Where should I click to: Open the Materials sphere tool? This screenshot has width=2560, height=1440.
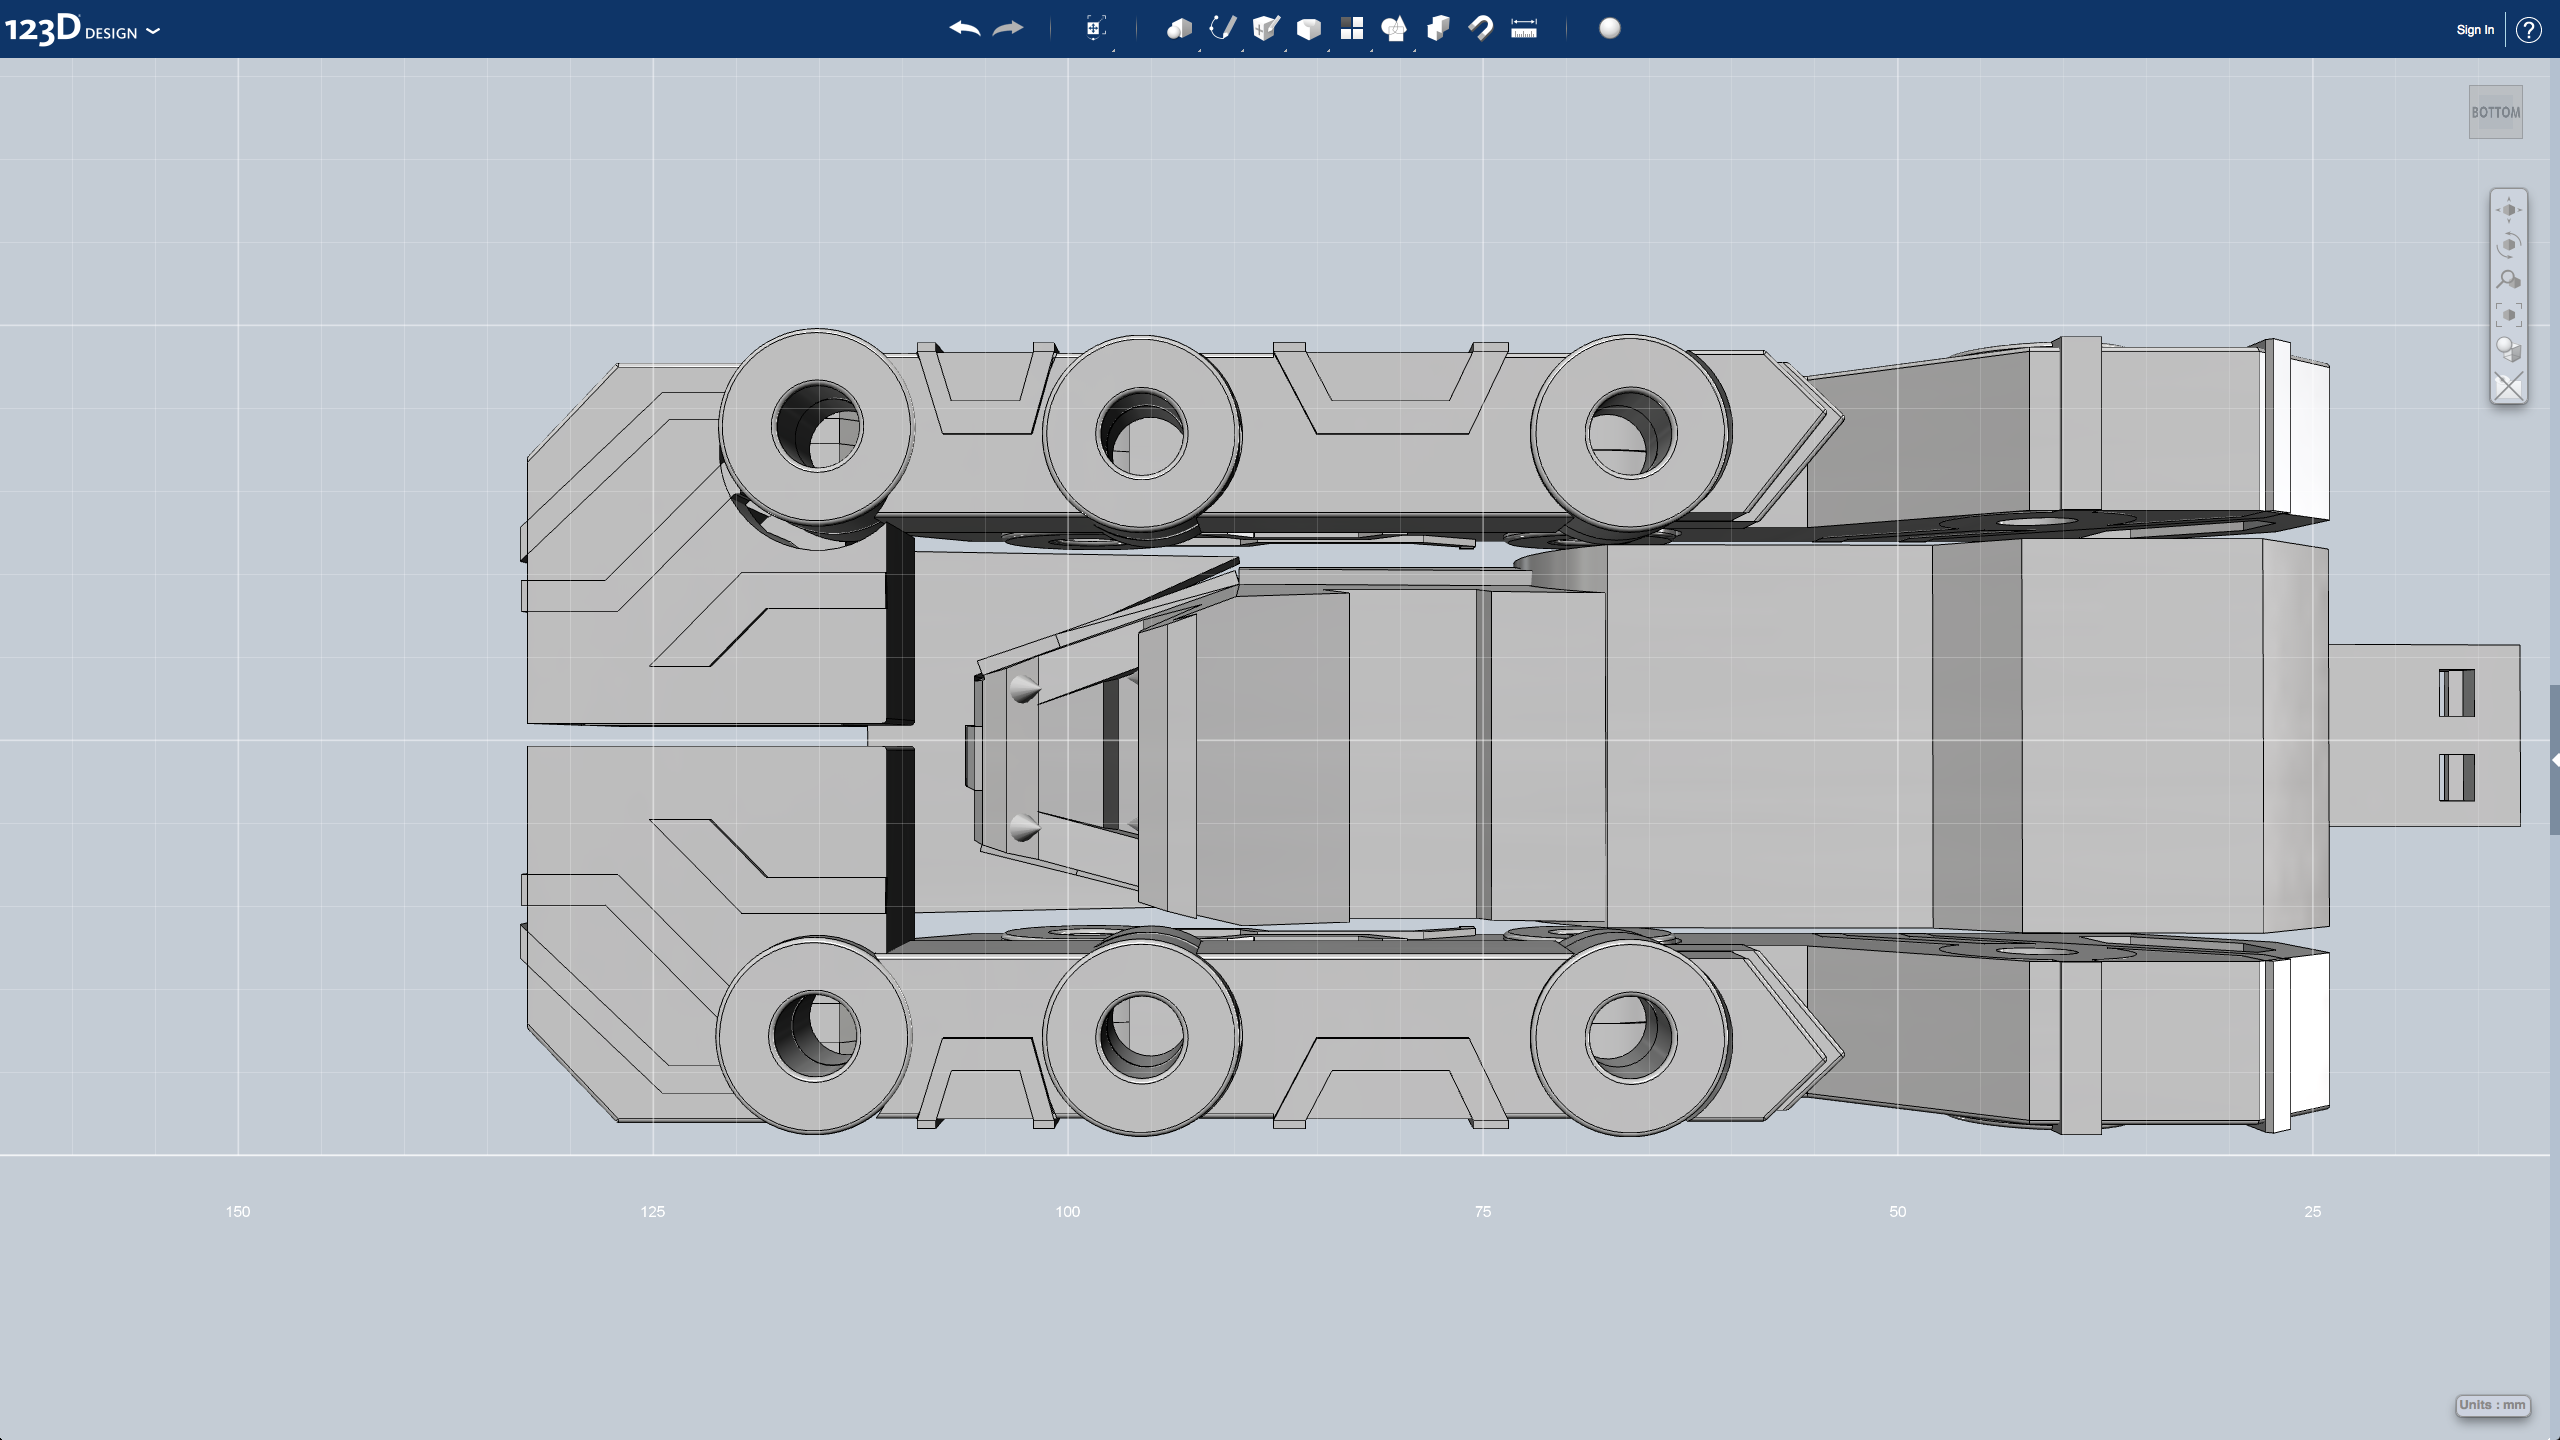pyautogui.click(x=1610, y=30)
